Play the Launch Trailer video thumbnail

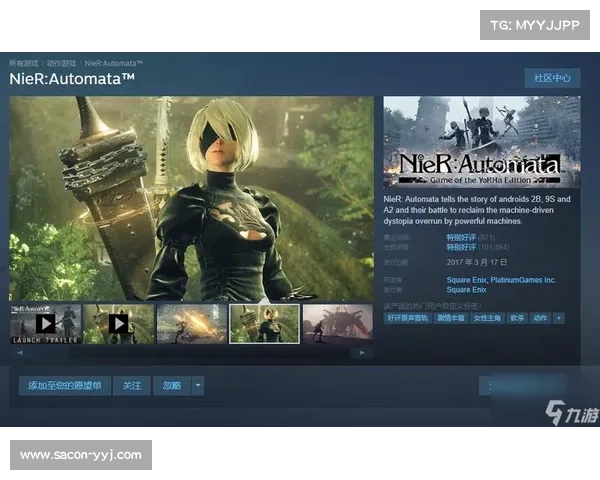[x=45, y=324]
